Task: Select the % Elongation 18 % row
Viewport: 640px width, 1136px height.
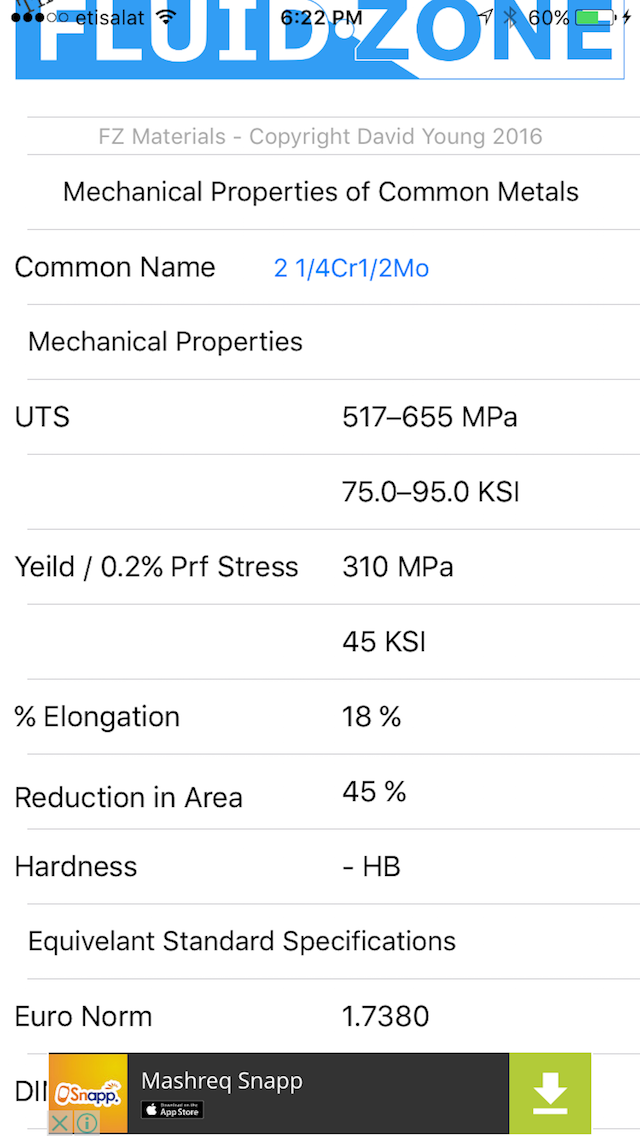Action: [320, 717]
